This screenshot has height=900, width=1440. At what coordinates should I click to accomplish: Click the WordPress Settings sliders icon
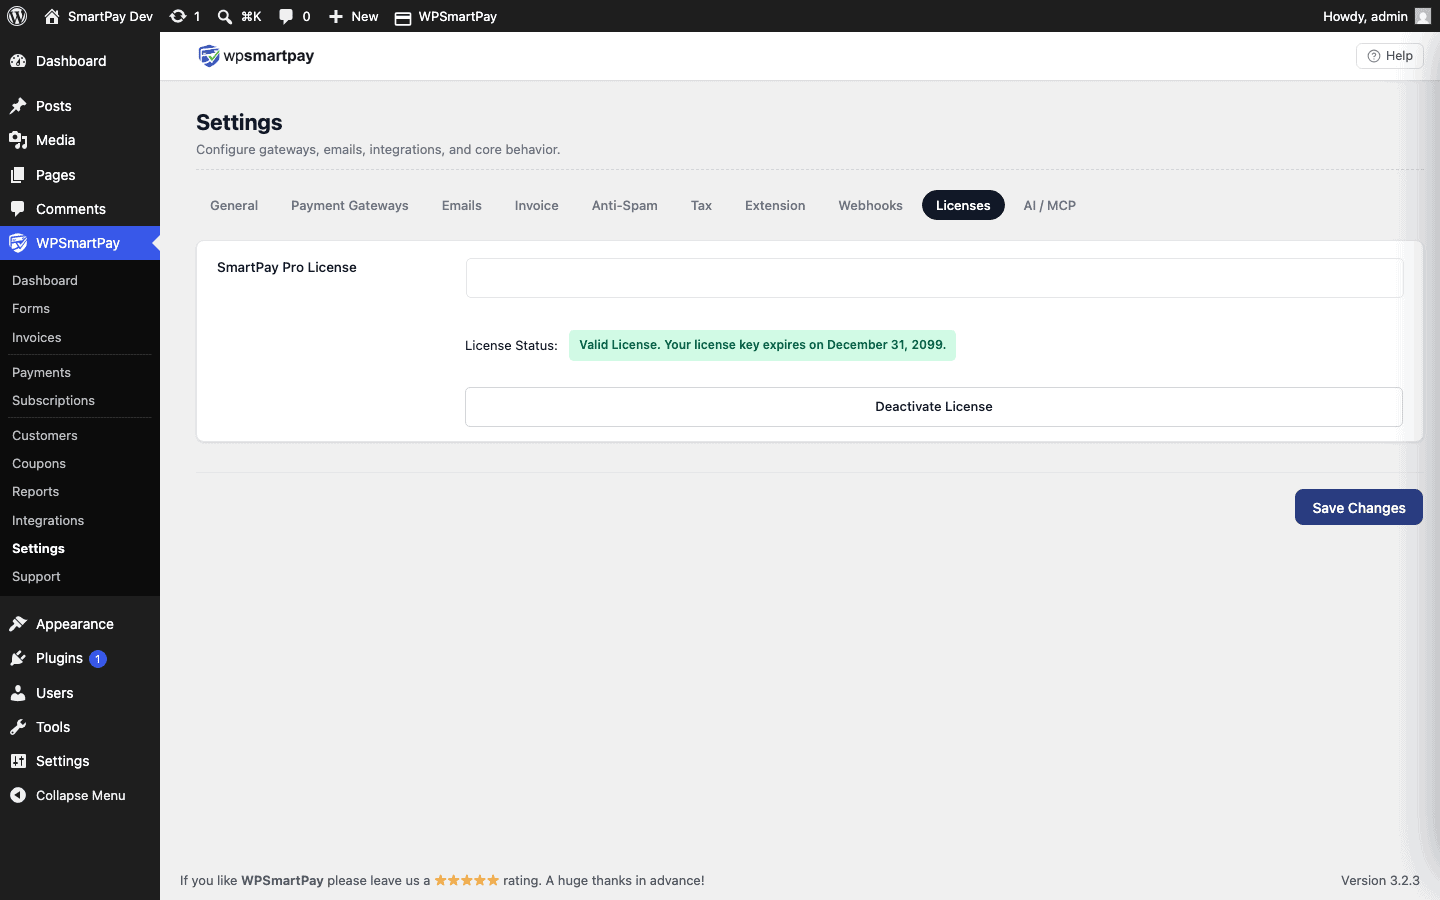pos(18,761)
